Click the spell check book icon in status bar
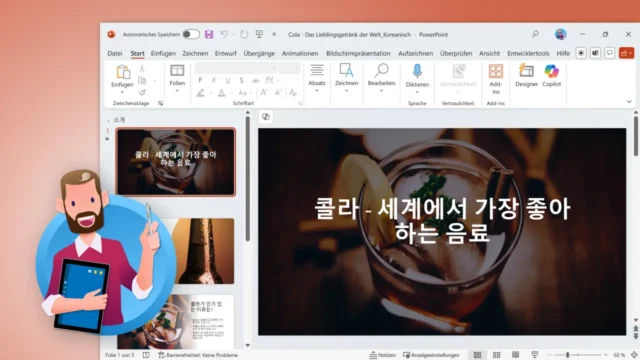Screen dimensions: 640x360 pos(146,355)
